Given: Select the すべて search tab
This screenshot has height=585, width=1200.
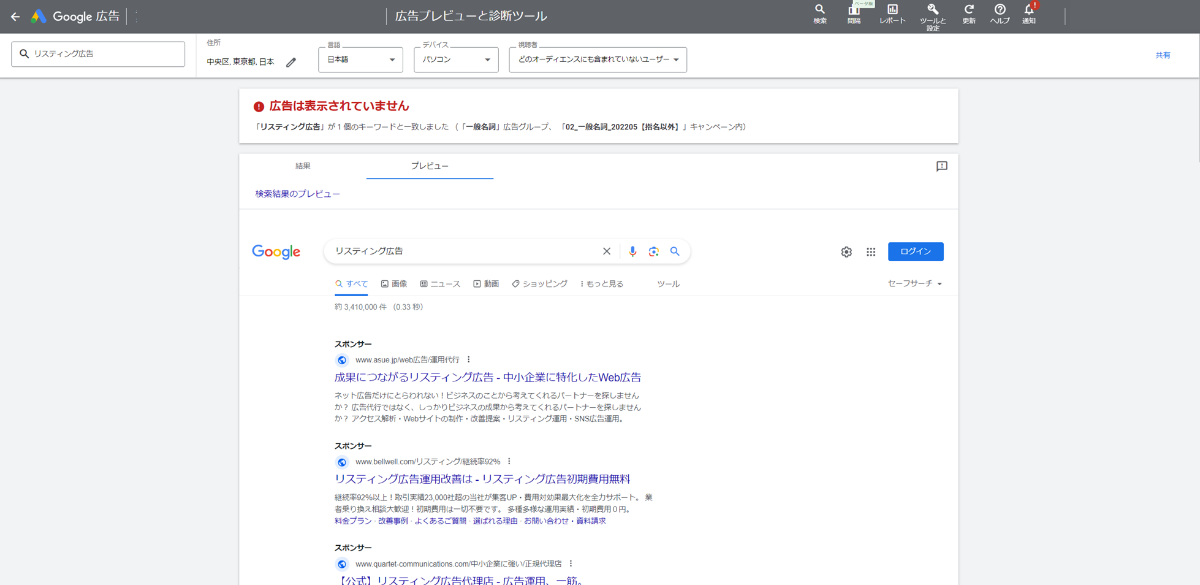Looking at the screenshot, I should coord(352,284).
